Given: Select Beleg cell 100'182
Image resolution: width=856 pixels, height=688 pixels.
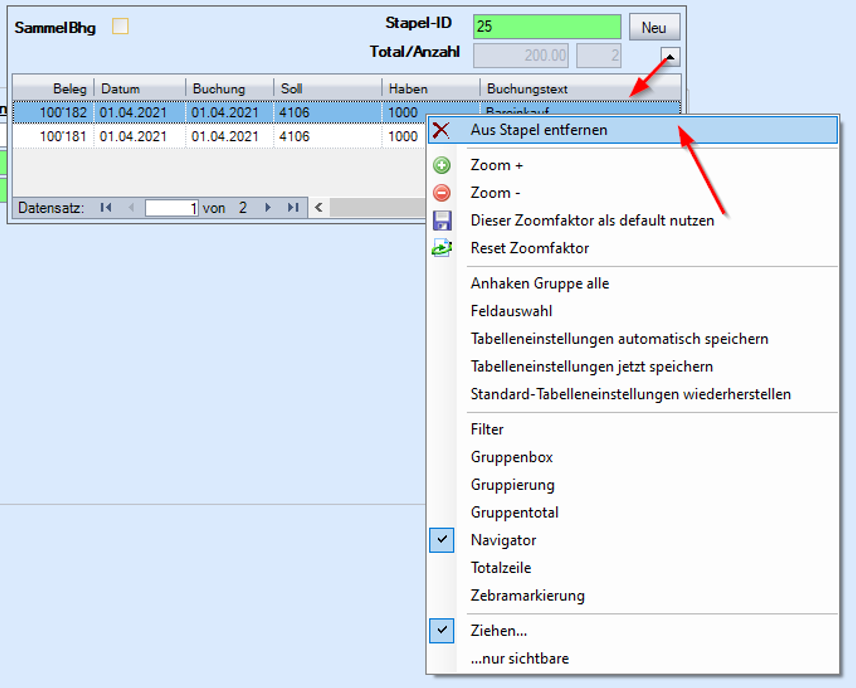Looking at the screenshot, I should [54, 112].
